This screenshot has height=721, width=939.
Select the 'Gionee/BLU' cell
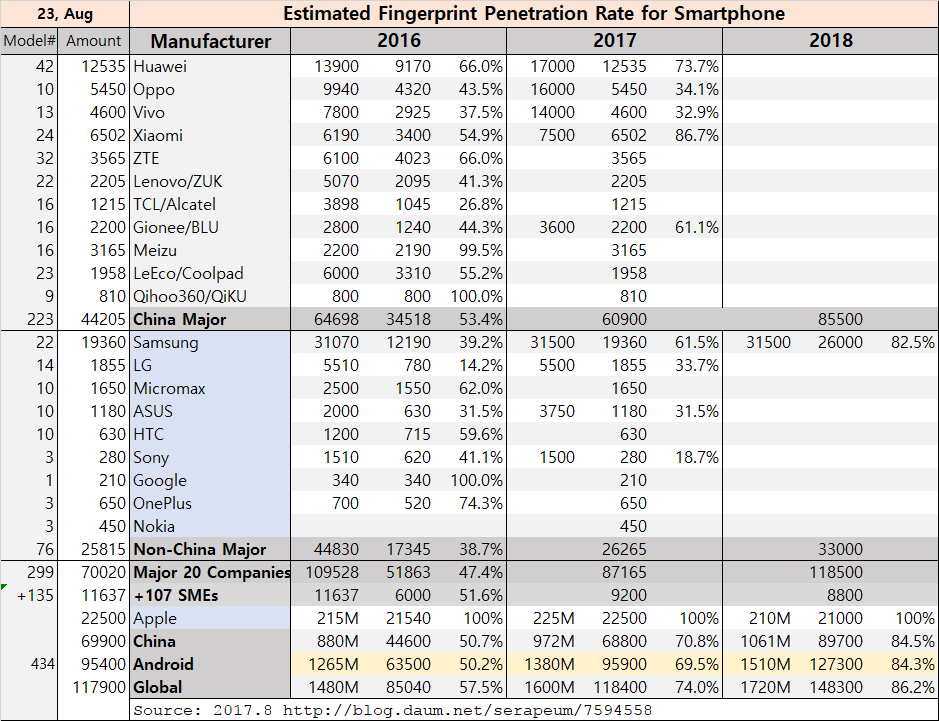tap(210, 228)
